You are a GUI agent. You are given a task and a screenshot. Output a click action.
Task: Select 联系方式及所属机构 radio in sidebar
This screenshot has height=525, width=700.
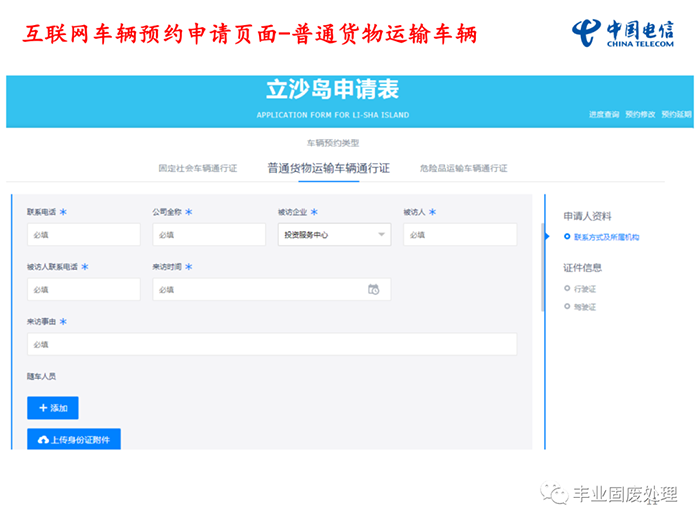[567, 237]
